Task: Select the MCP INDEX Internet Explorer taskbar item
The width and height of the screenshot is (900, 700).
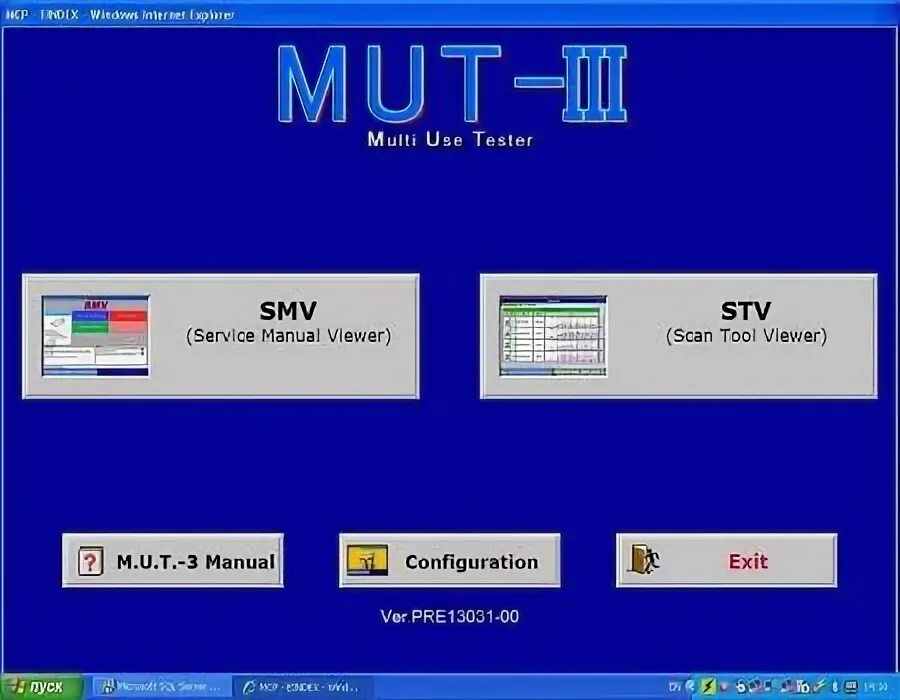Action: [303, 687]
